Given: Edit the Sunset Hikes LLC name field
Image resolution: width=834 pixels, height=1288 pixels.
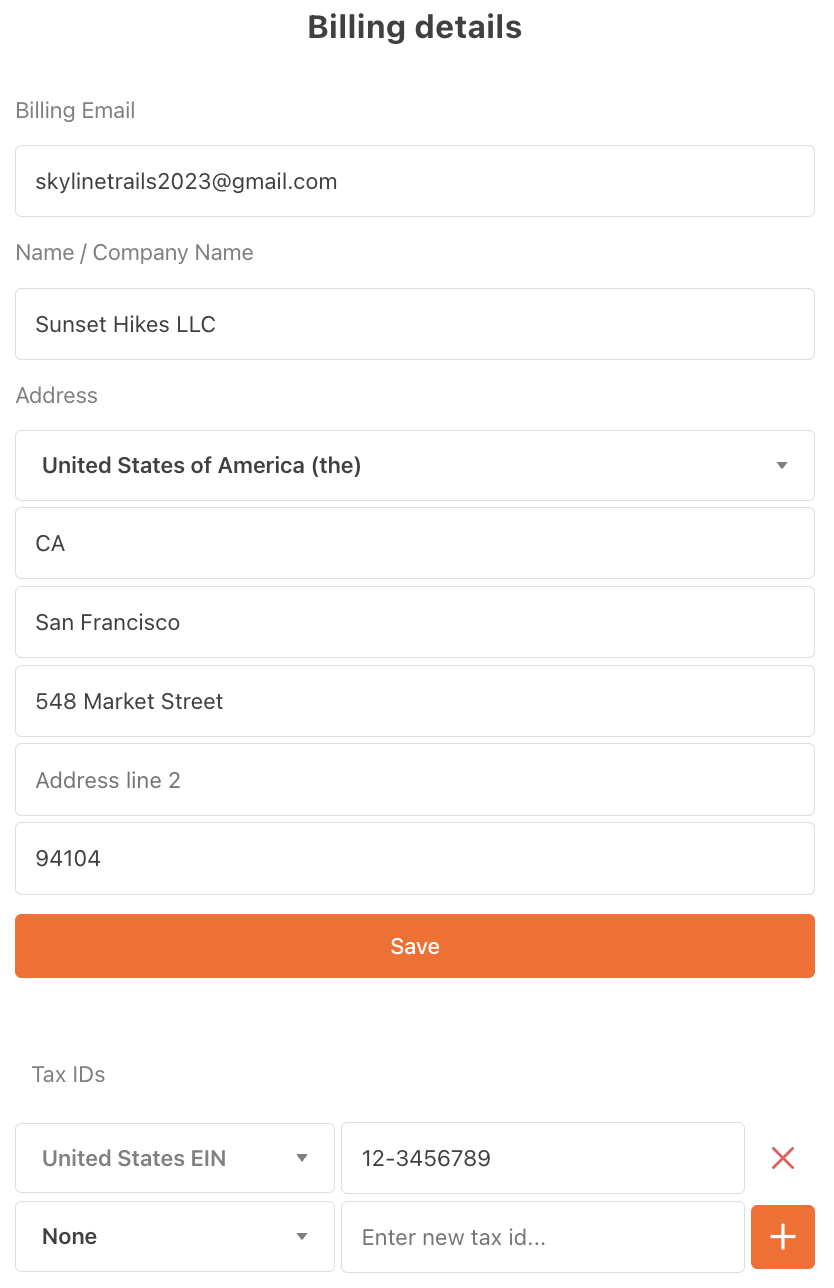Looking at the screenshot, I should (415, 323).
